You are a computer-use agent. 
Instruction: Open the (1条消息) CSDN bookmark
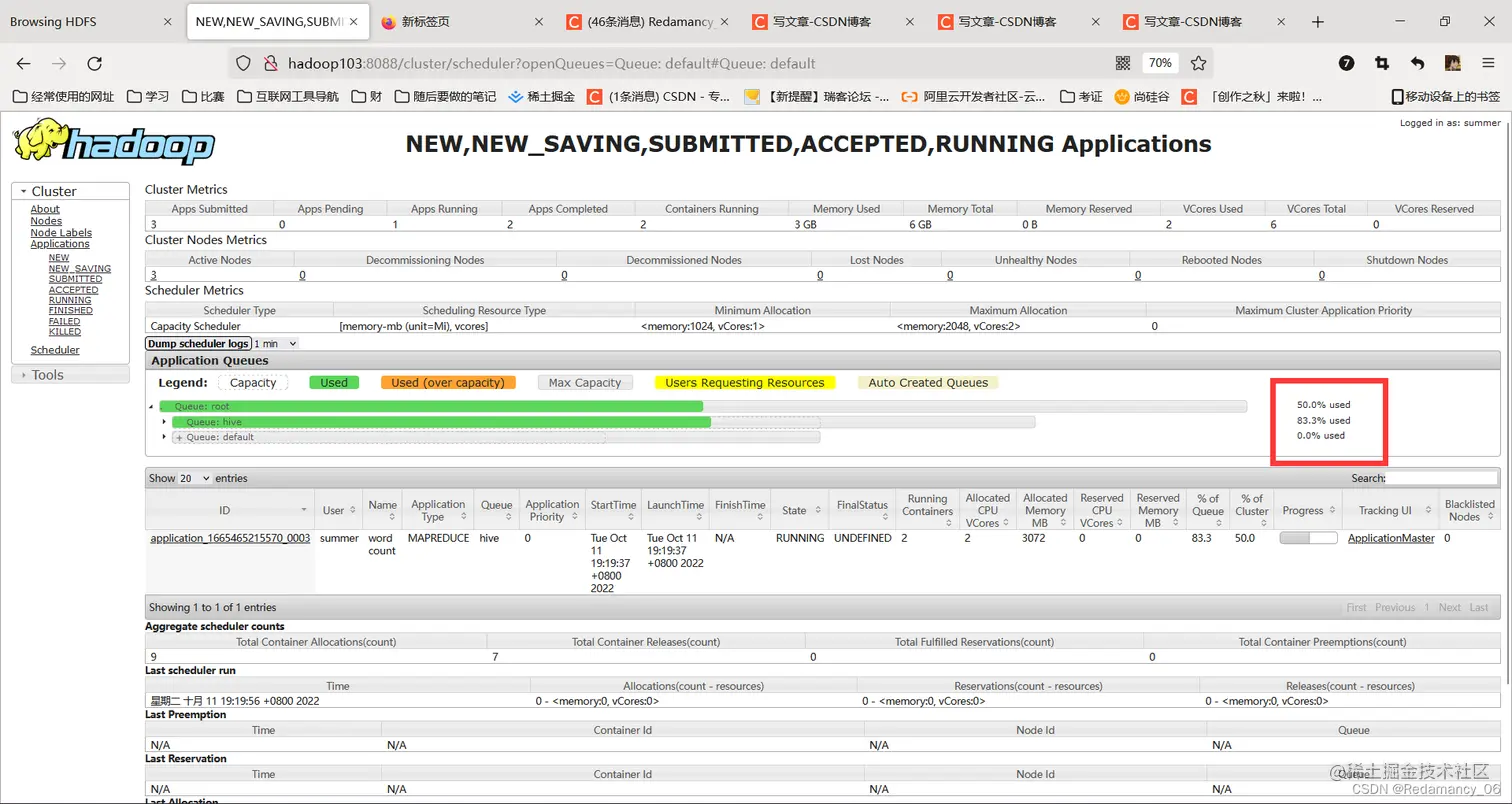pyautogui.click(x=660, y=97)
